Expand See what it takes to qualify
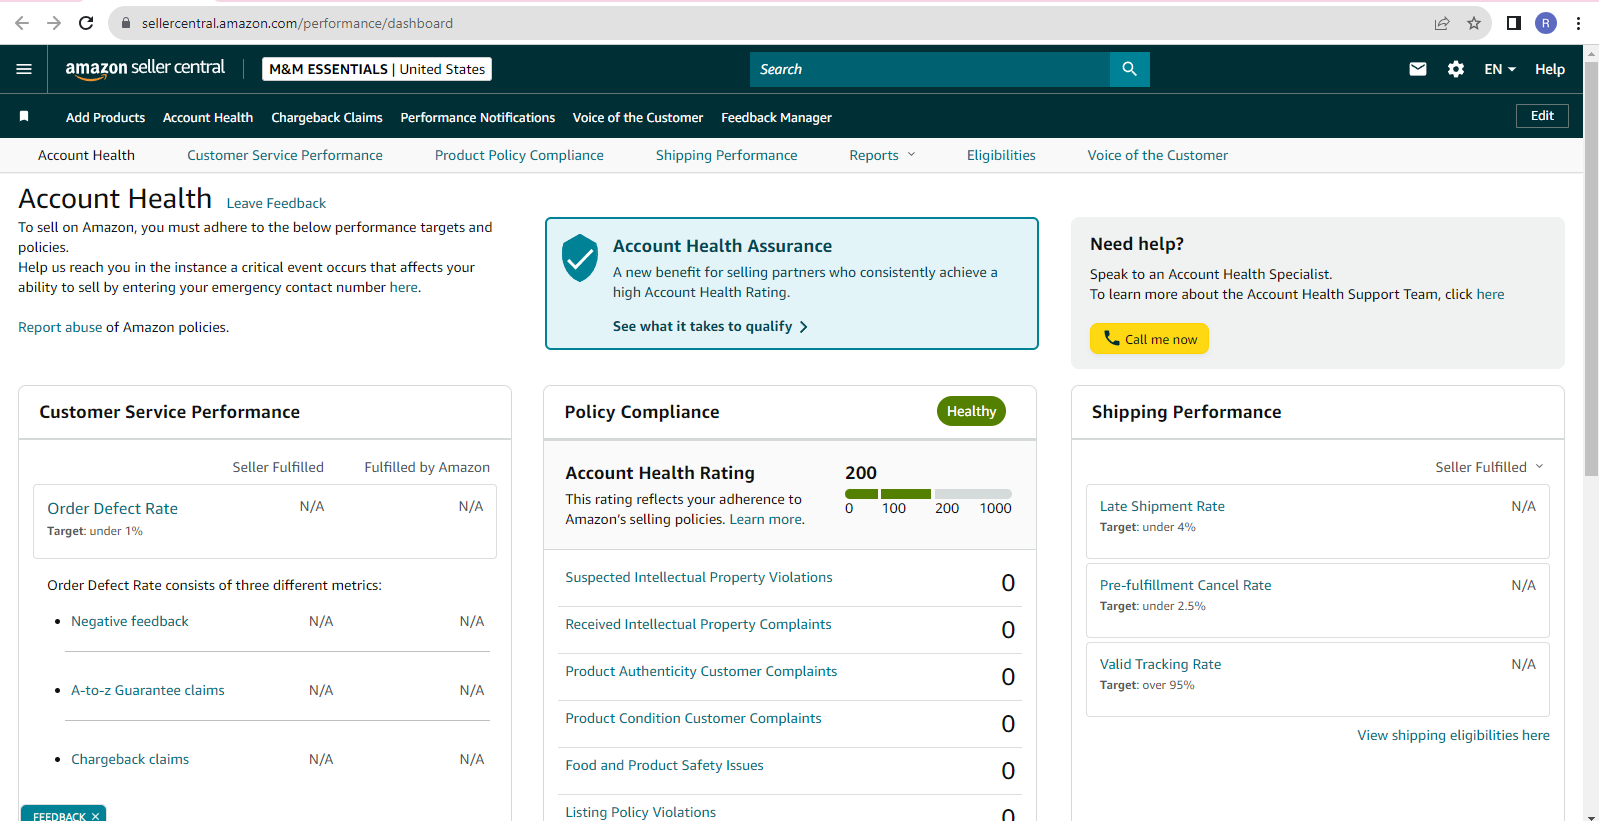The image size is (1599, 821). click(x=710, y=326)
